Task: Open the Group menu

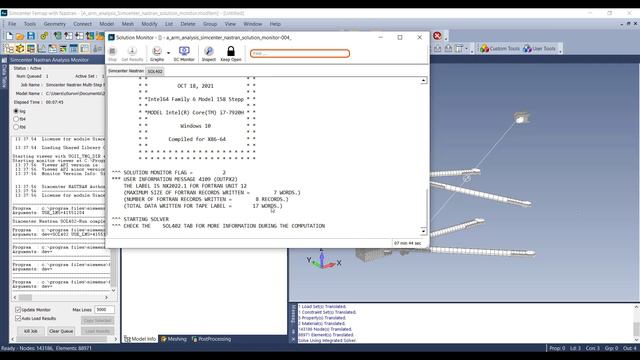Action: click(210, 24)
